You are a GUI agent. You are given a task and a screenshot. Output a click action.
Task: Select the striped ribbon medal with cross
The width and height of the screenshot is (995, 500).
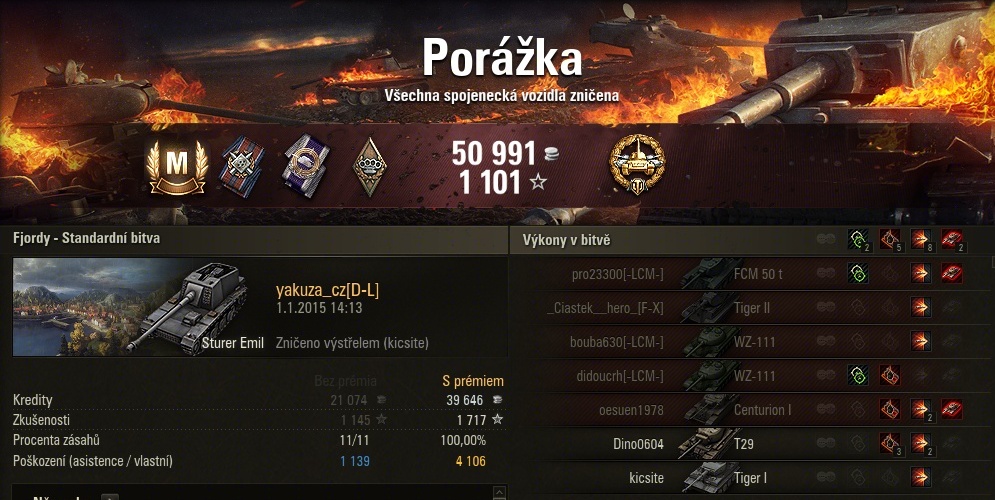point(242,166)
